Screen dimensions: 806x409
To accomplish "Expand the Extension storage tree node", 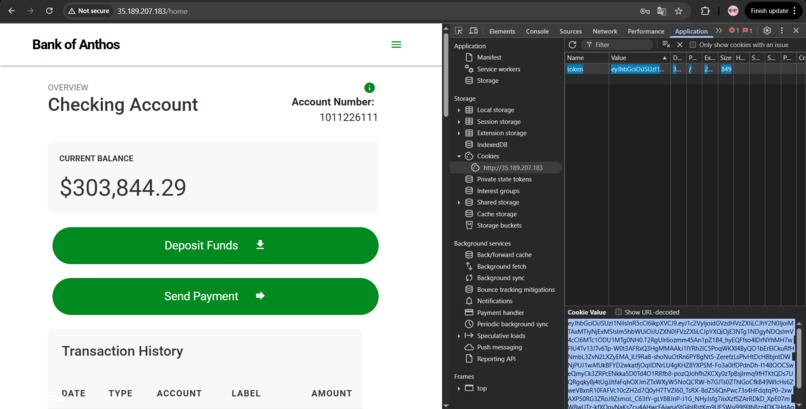I will click(459, 133).
